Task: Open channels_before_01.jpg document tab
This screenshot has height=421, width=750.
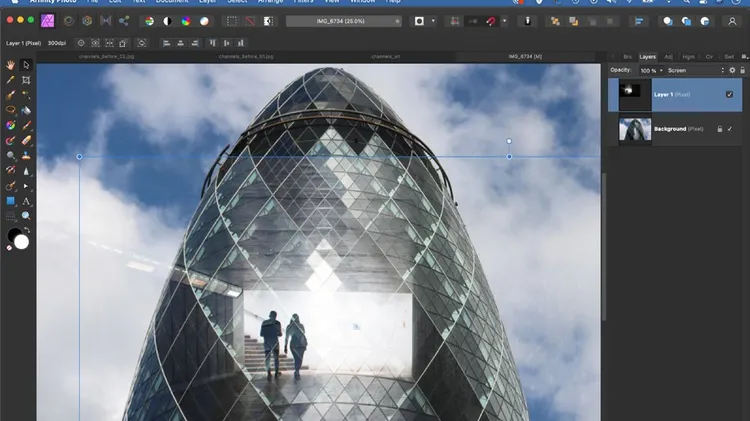Action: point(246,56)
